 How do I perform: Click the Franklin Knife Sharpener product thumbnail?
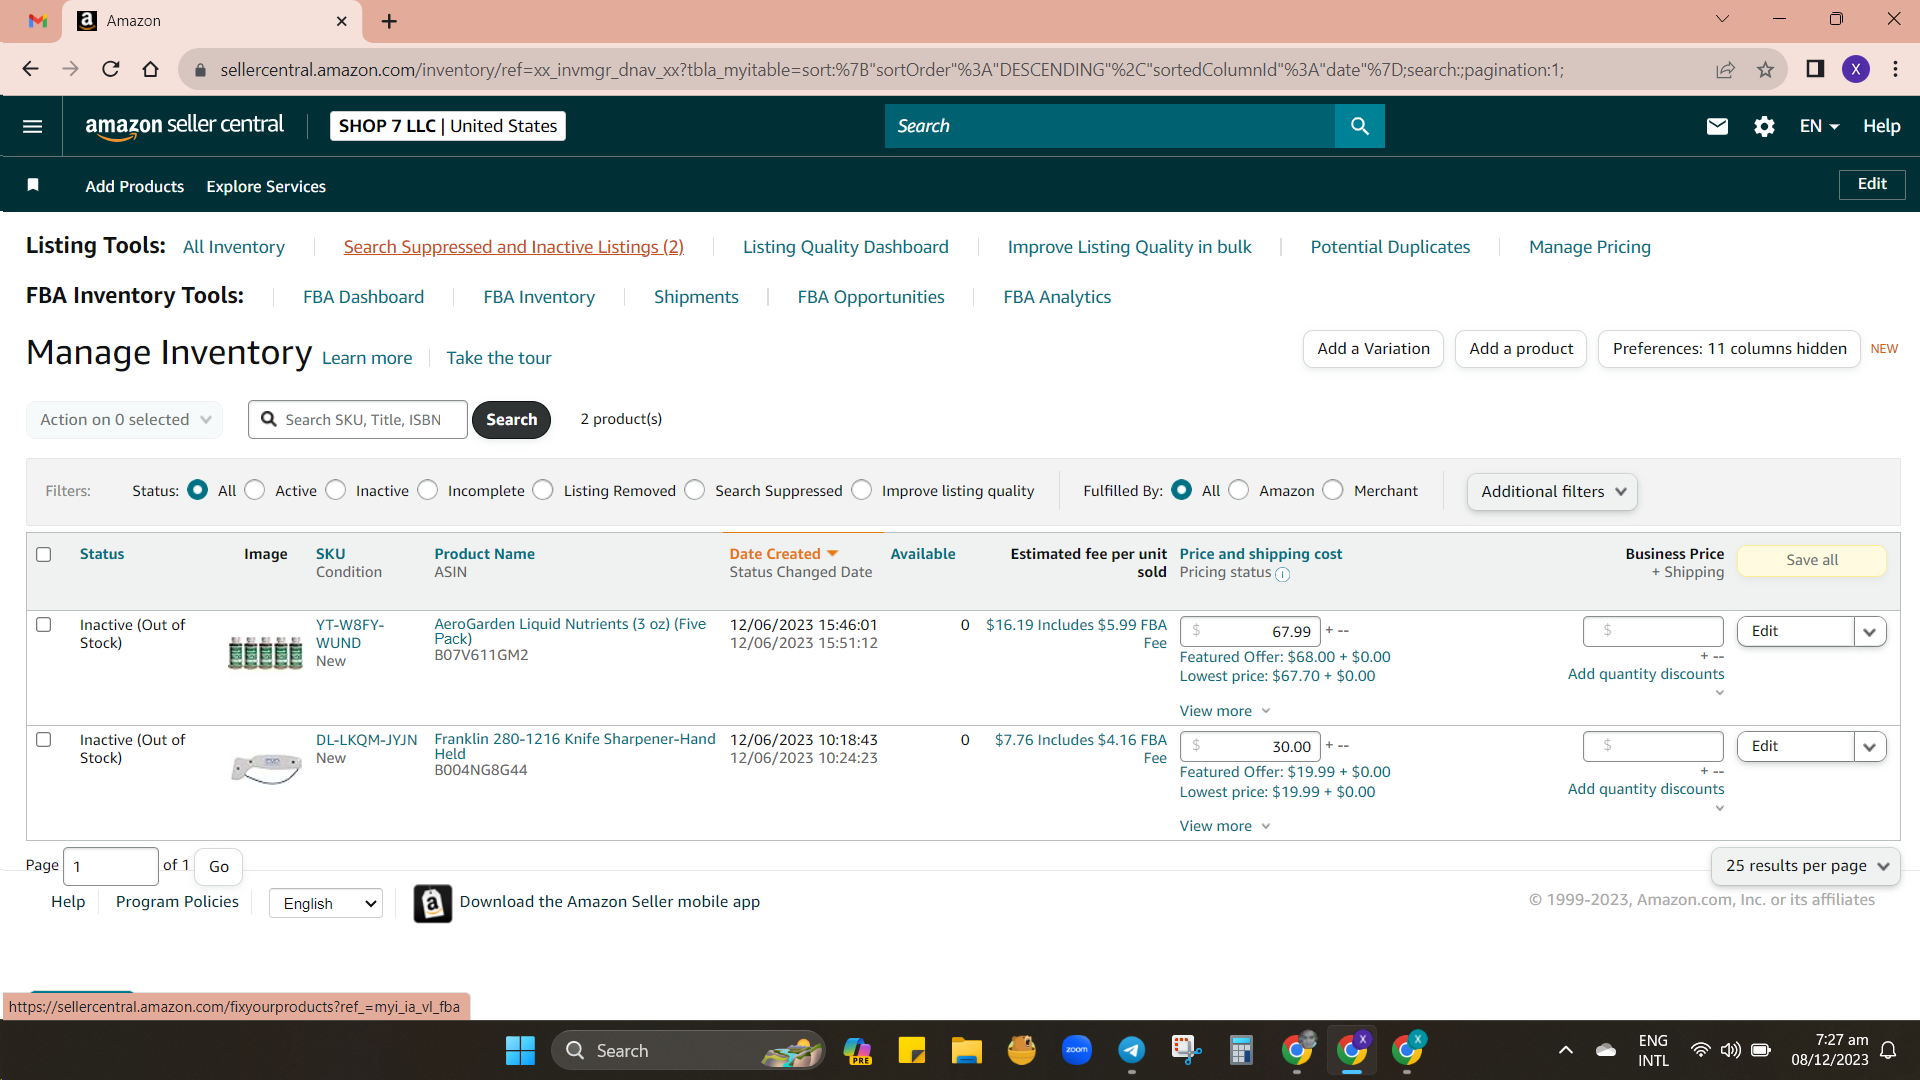[266, 768]
